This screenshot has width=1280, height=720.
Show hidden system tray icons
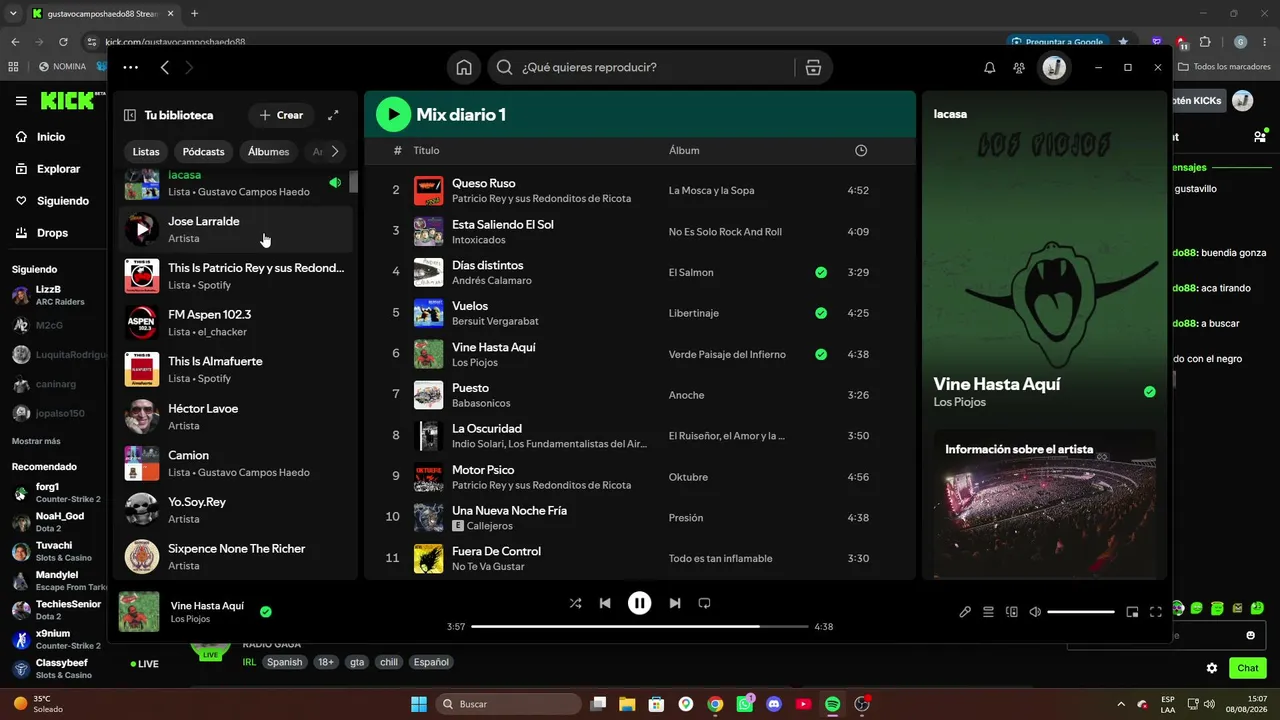1120,704
